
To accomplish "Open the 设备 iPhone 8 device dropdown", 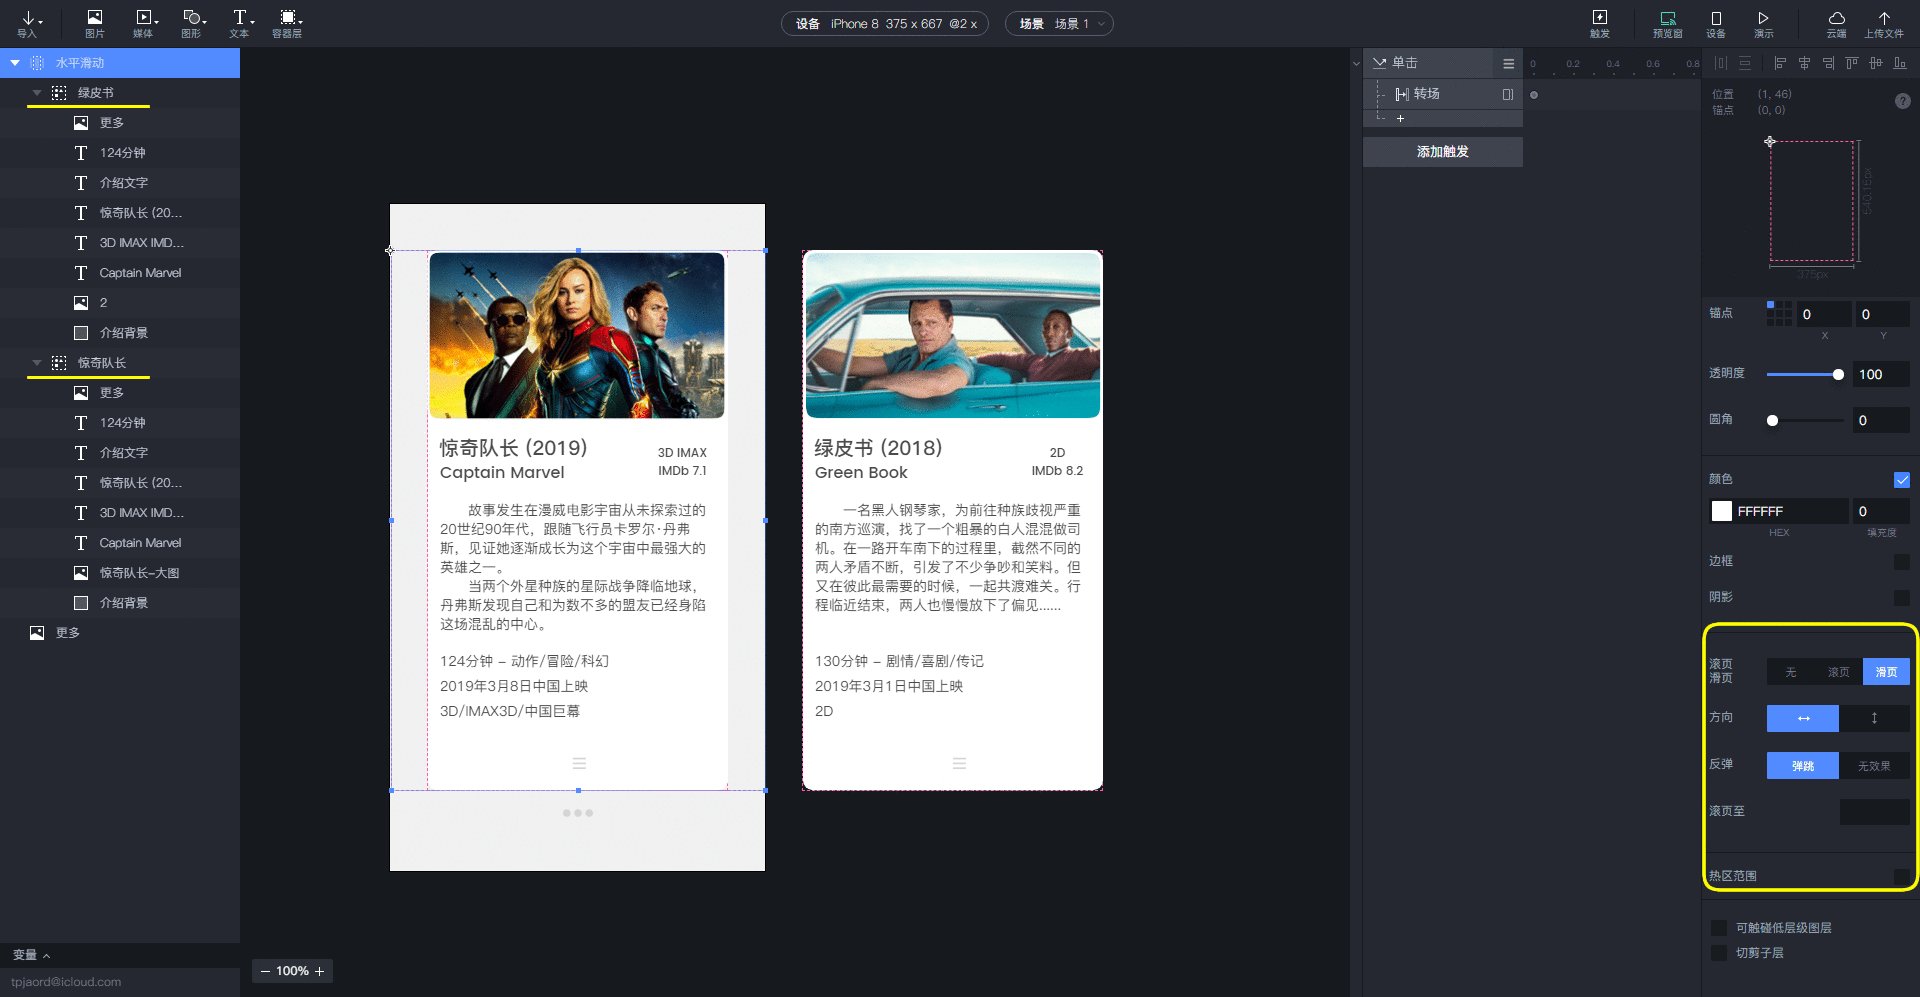I will click(885, 24).
